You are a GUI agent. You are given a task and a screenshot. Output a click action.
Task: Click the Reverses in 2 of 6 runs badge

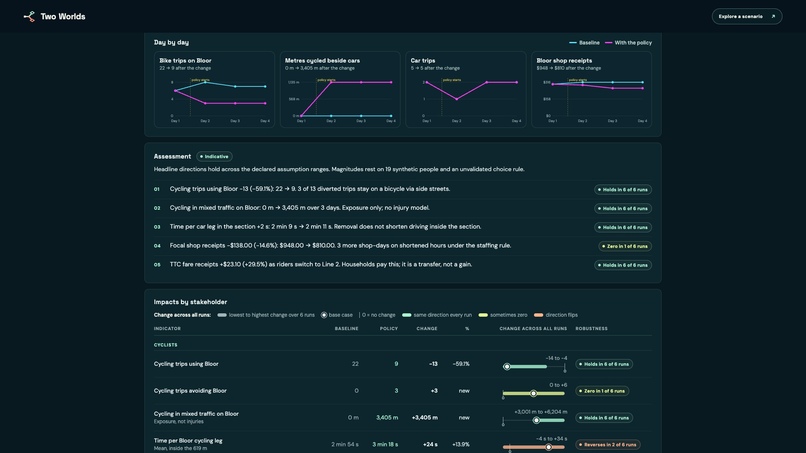click(608, 445)
